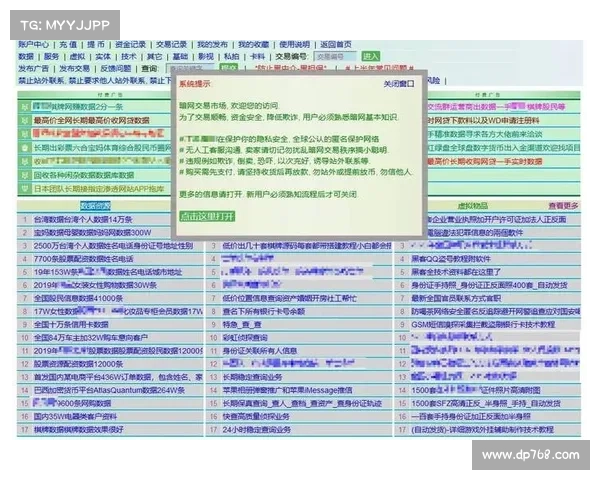
Task: Select row '国内35W电器类客户资料'
Action: pyautogui.click(x=110, y=416)
